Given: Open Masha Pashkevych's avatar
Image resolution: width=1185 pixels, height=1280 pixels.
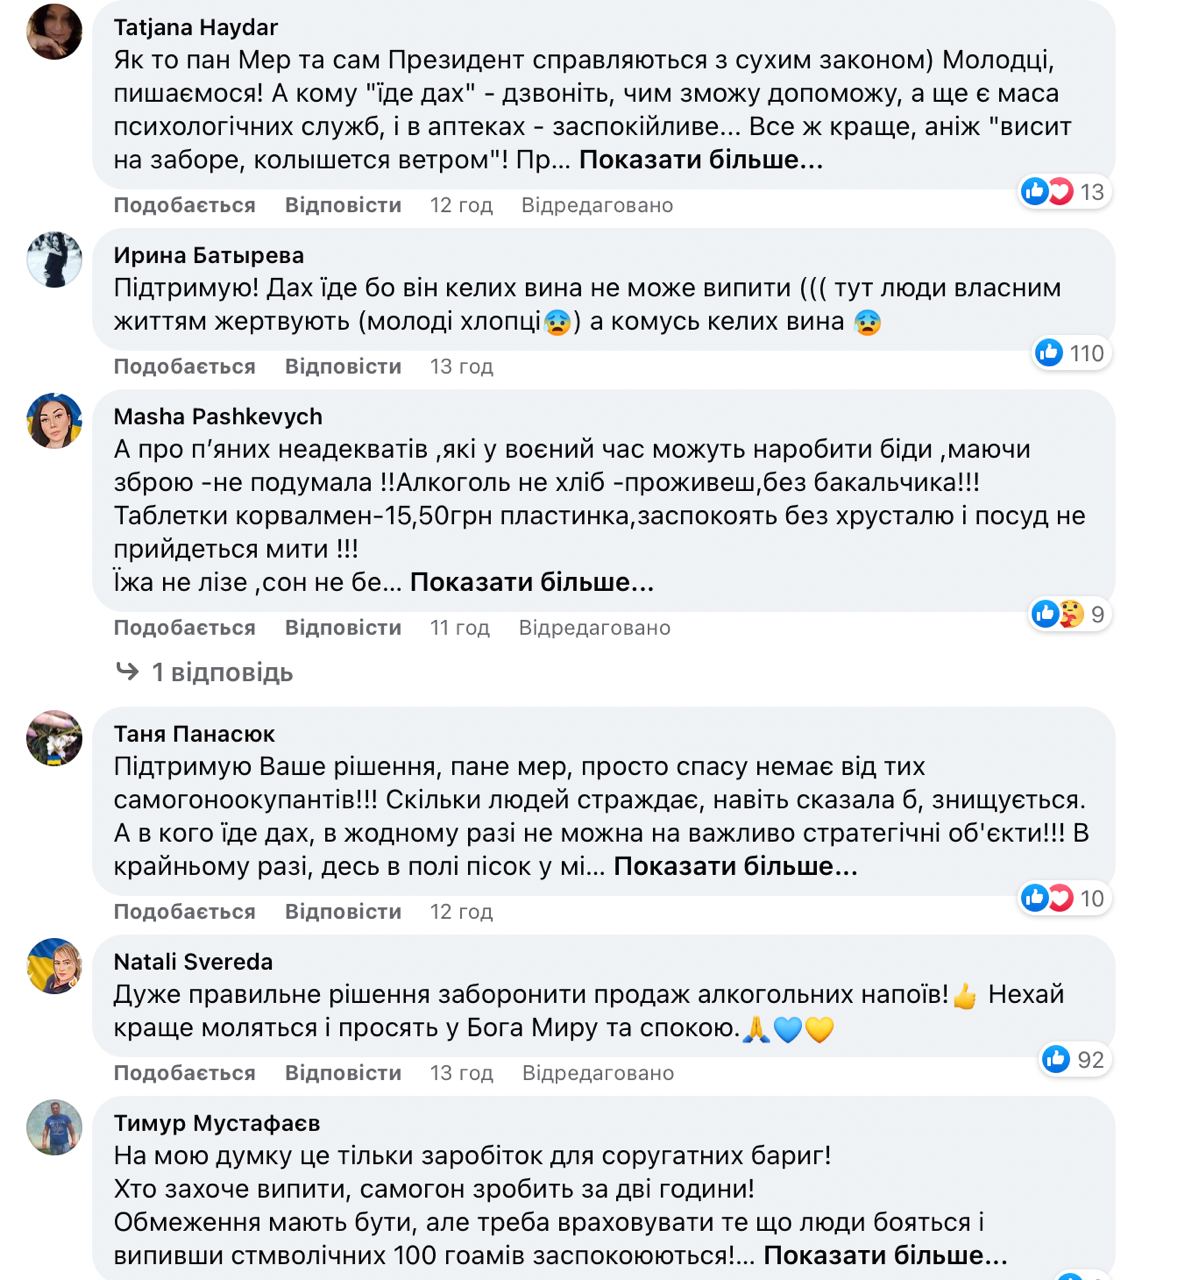Looking at the screenshot, I should (54, 421).
